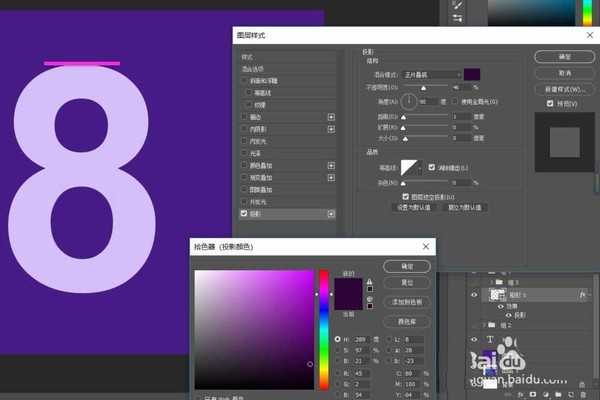
Task: Select the text layer T icon
Action: 490,341
